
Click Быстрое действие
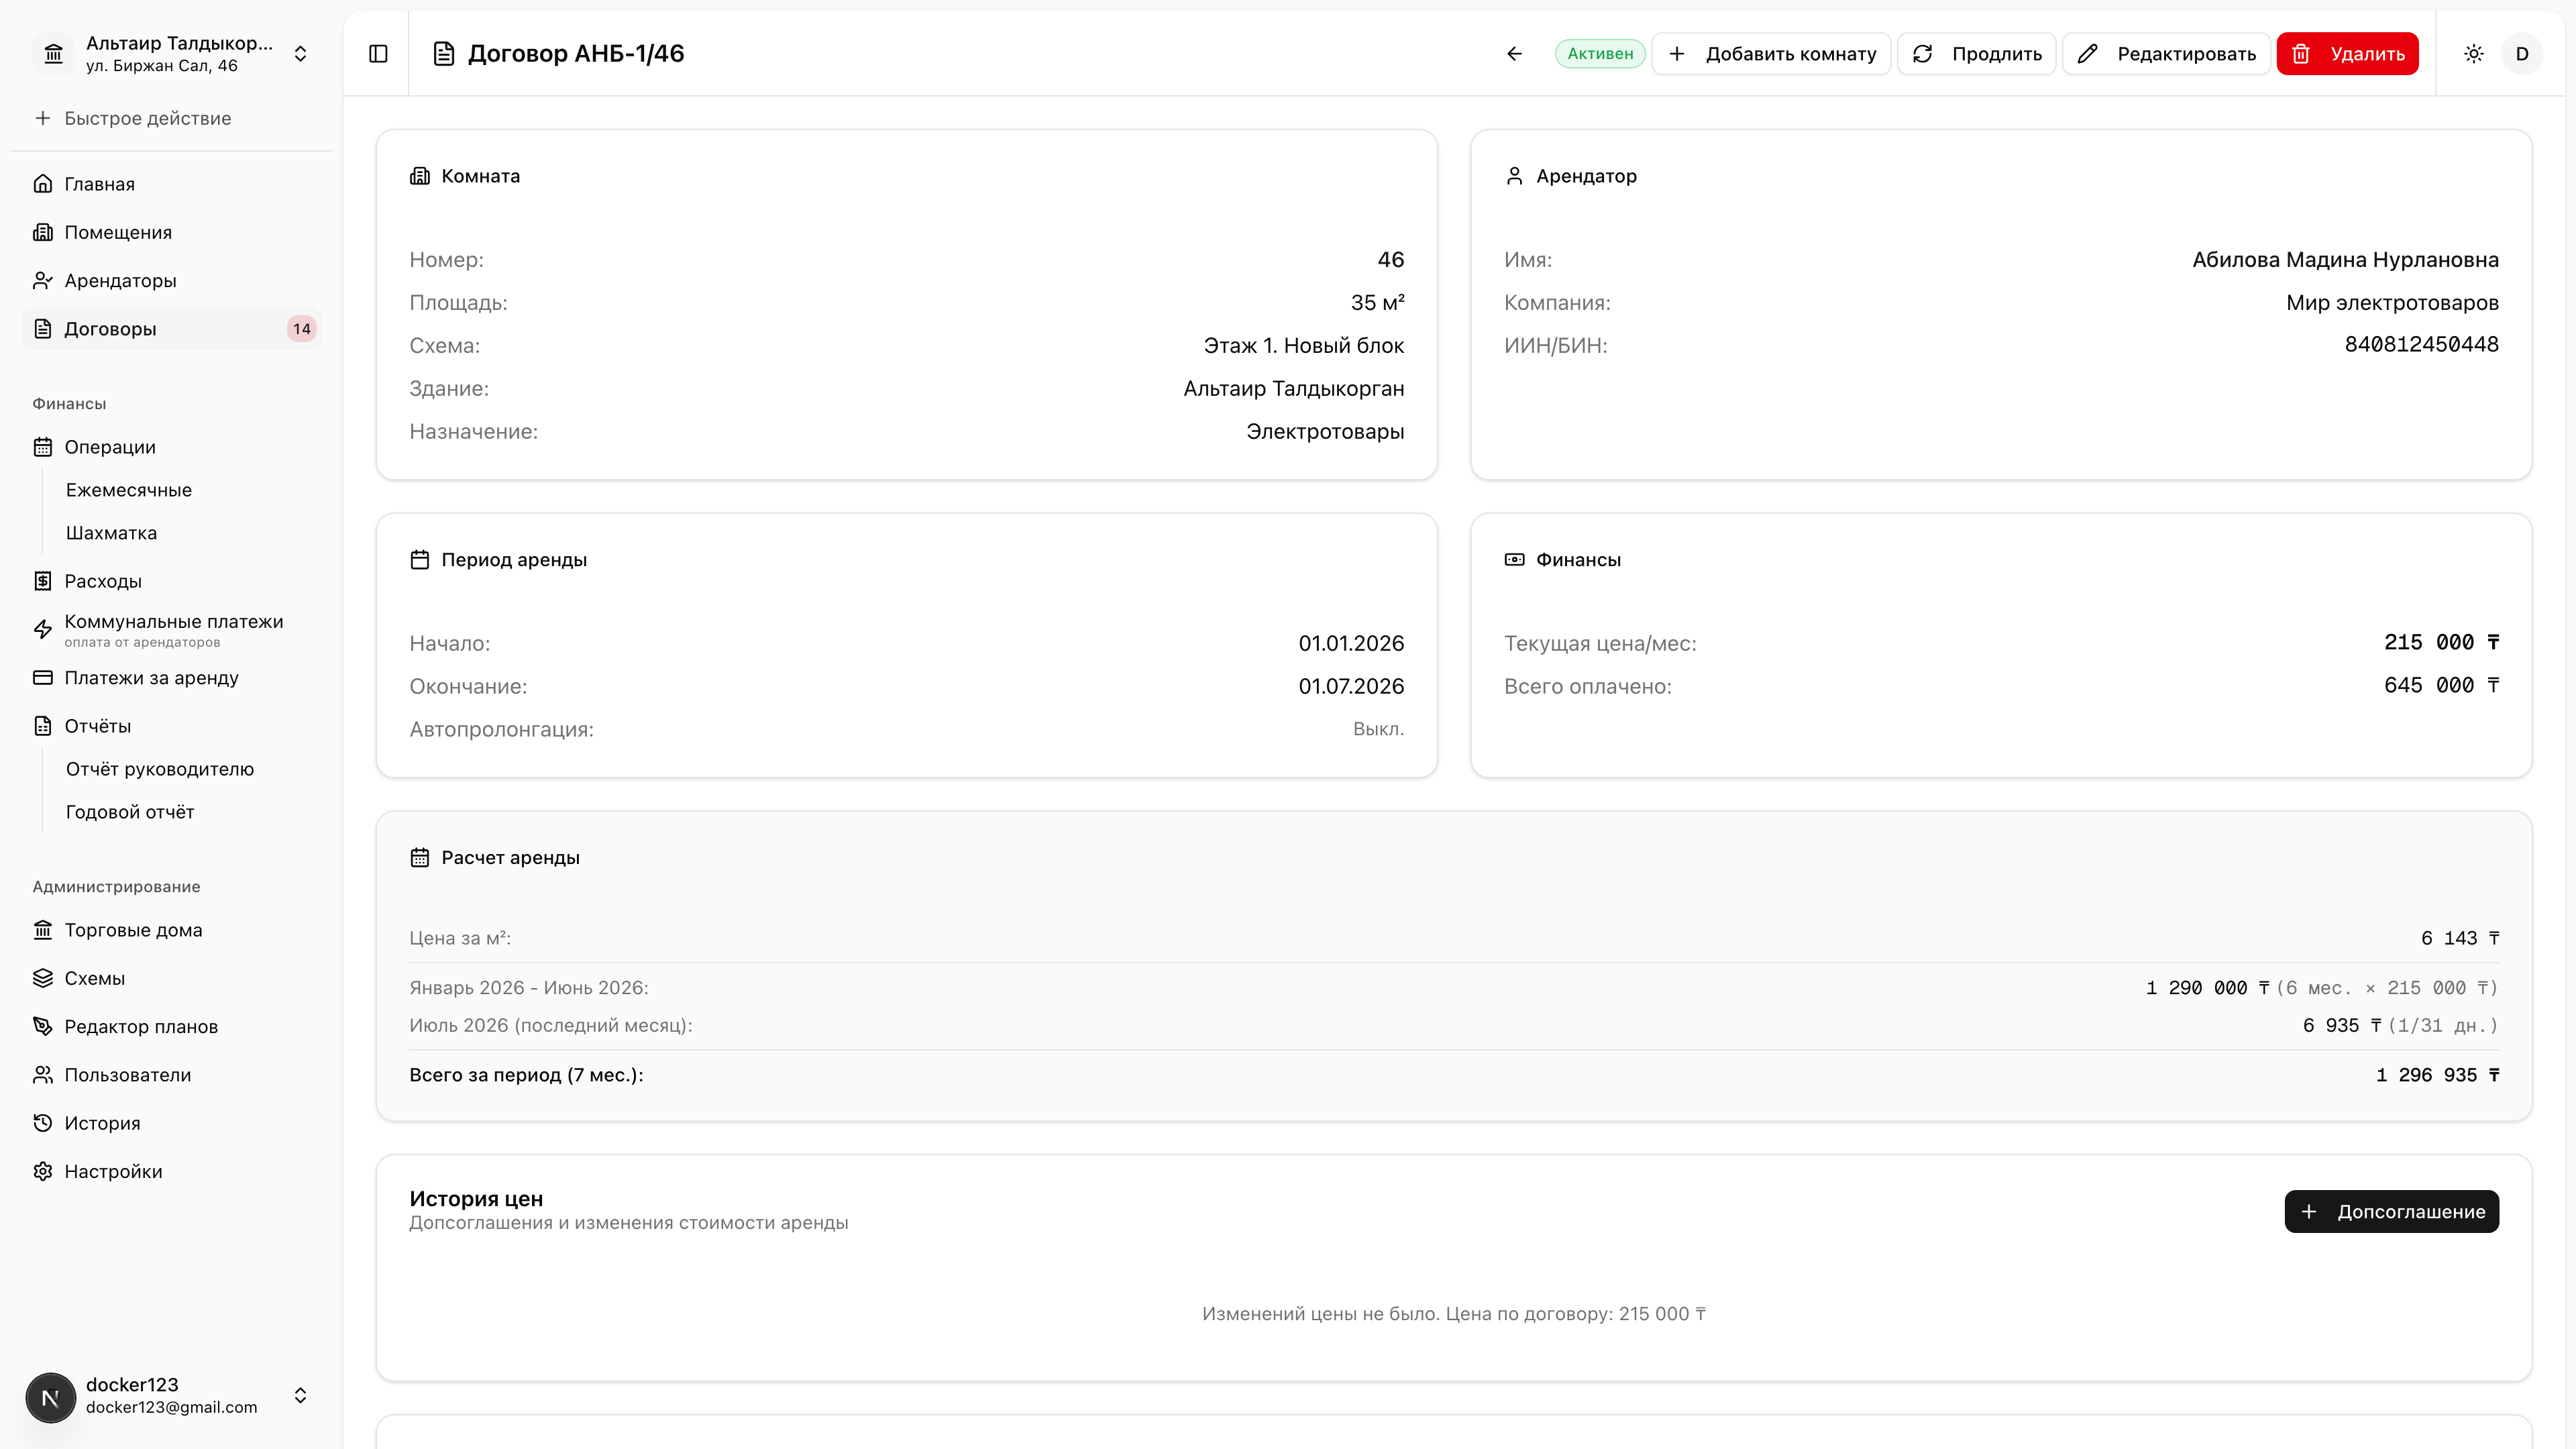click(x=172, y=118)
